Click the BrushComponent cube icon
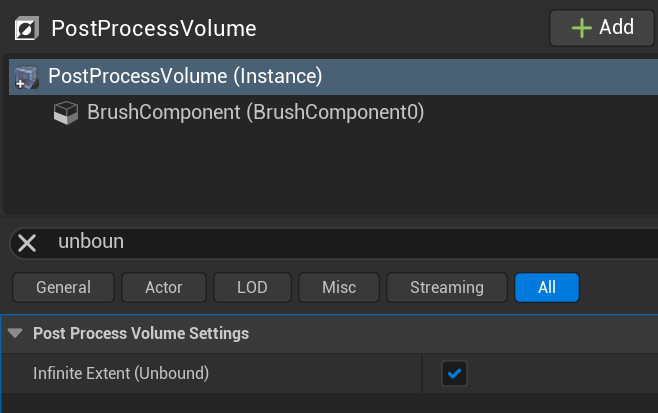 [67, 114]
